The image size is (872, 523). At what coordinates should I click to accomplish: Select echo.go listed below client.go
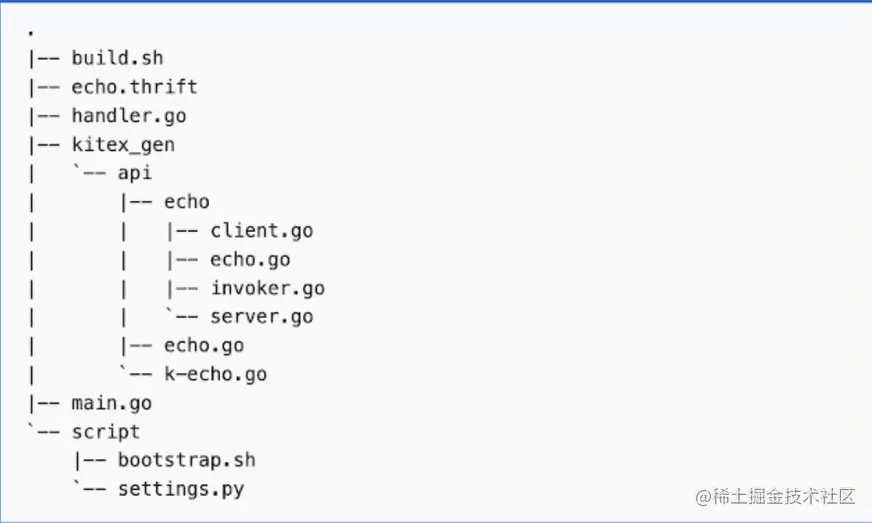pos(250,260)
